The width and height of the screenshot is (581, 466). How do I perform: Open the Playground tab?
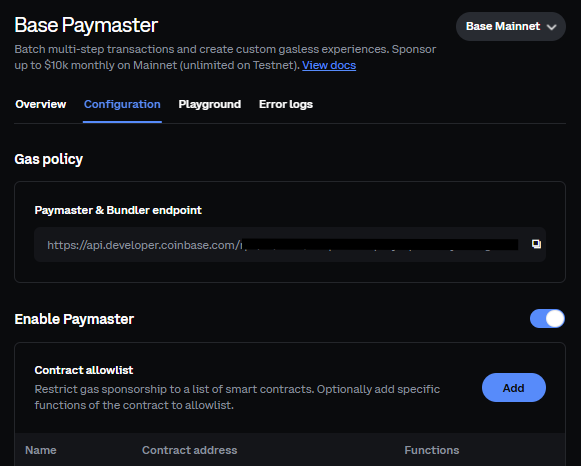pyautogui.click(x=210, y=104)
